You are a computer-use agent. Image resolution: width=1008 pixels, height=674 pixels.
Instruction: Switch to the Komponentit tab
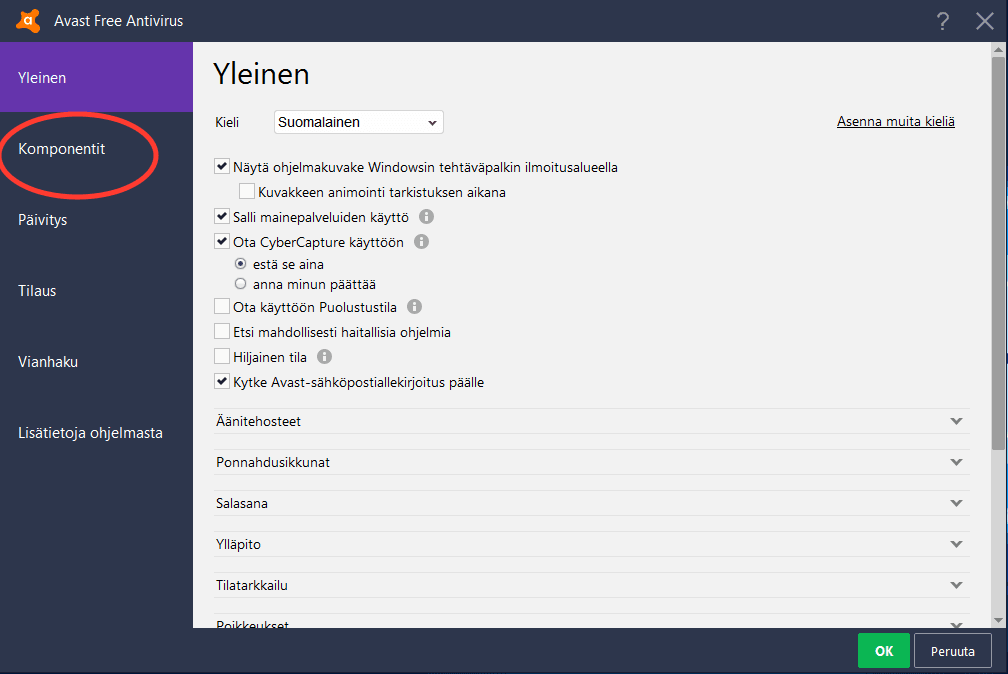pyautogui.click(x=62, y=149)
